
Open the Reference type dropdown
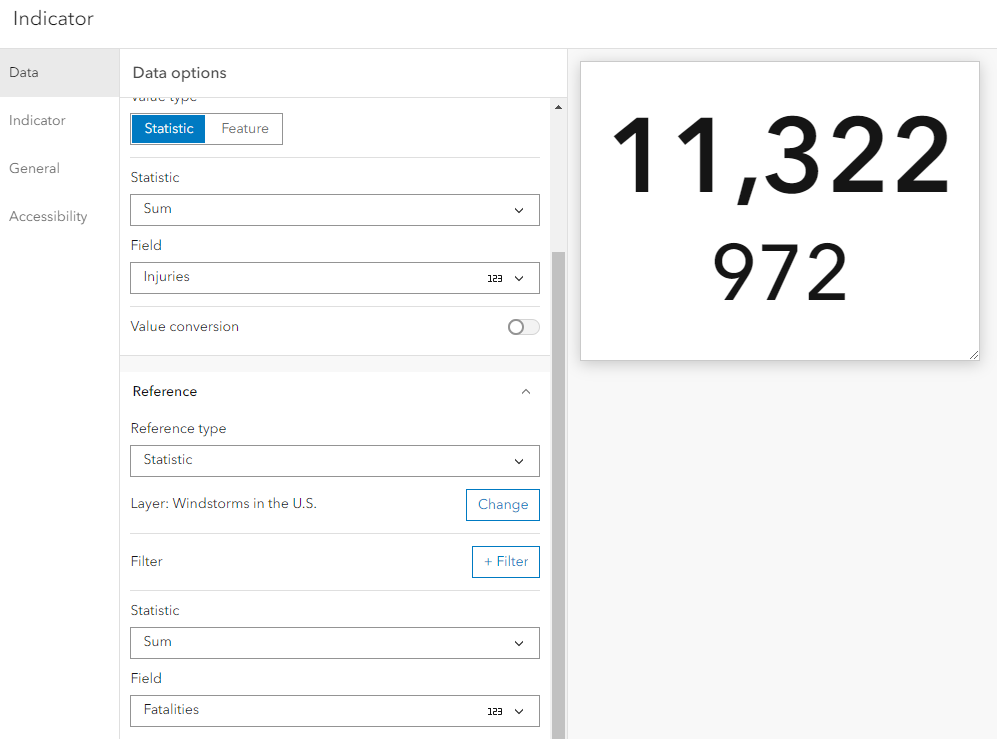pyautogui.click(x=334, y=461)
